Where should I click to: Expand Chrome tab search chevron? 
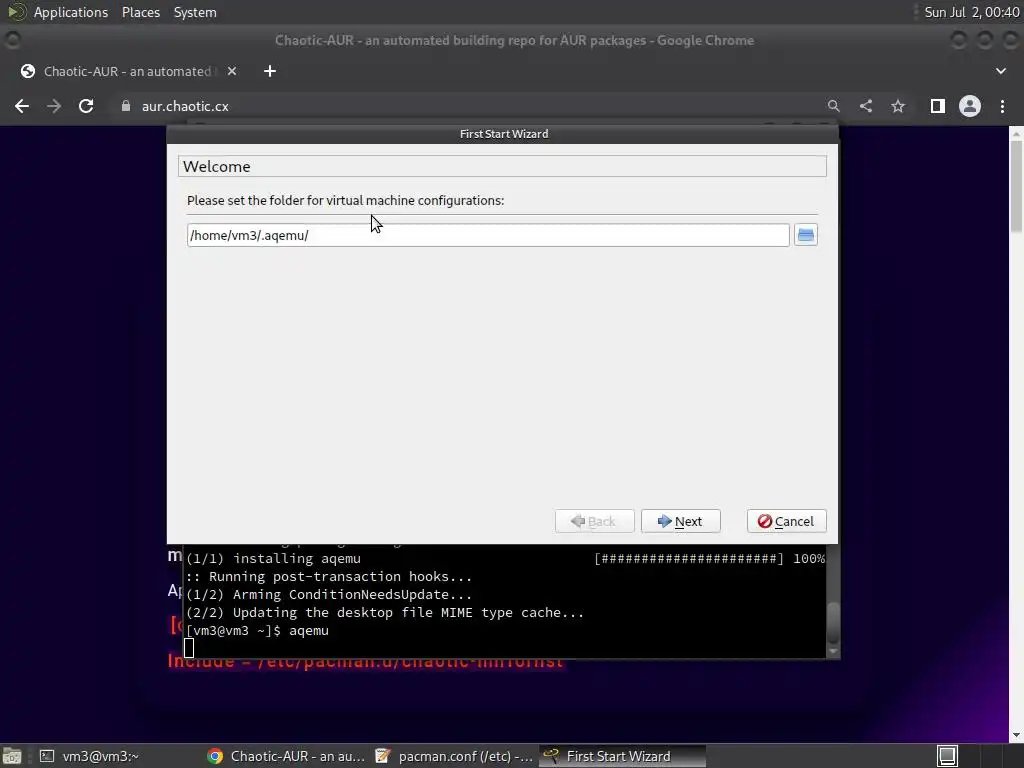(x=1000, y=71)
